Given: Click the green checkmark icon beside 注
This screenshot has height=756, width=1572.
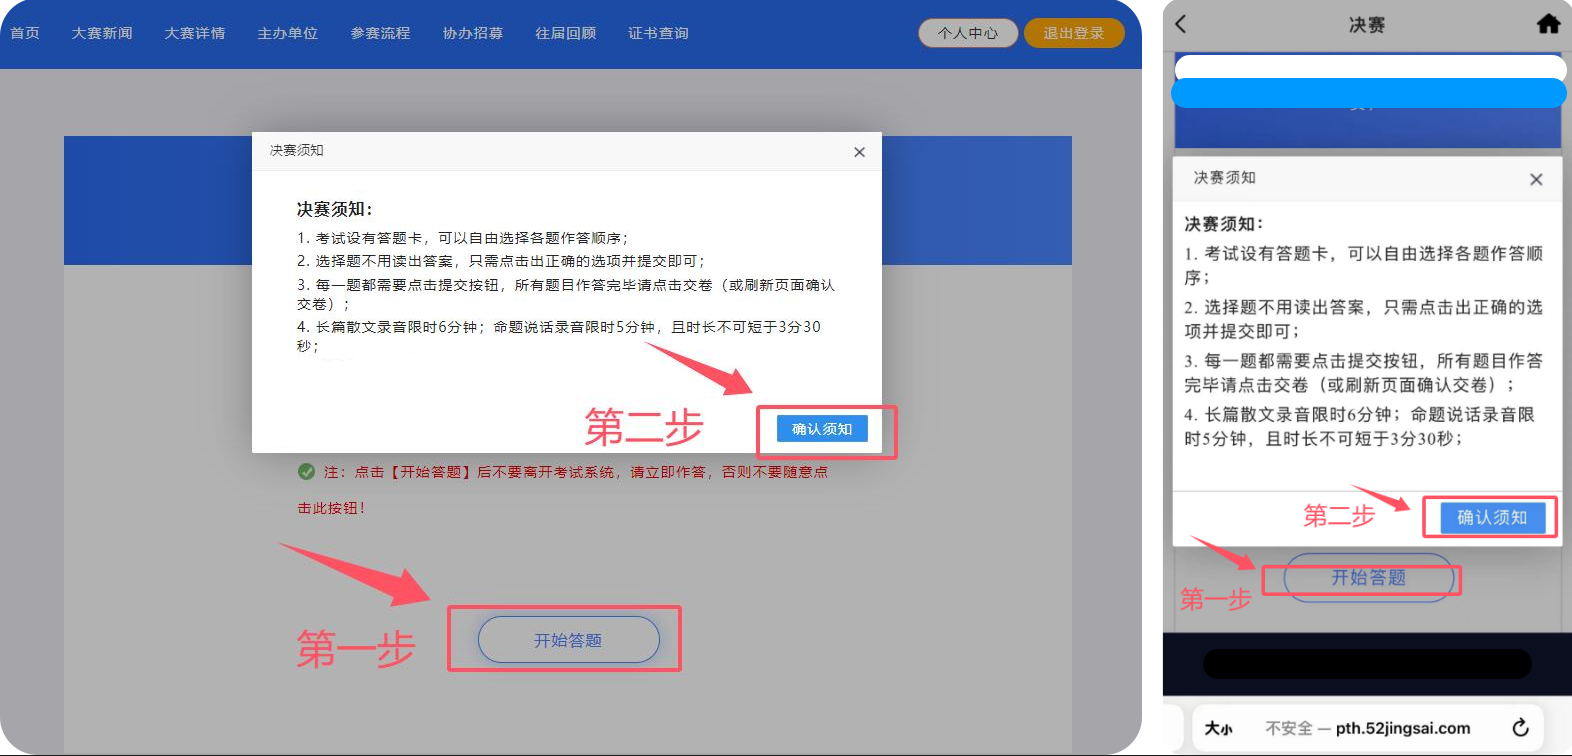Looking at the screenshot, I should pos(306,472).
